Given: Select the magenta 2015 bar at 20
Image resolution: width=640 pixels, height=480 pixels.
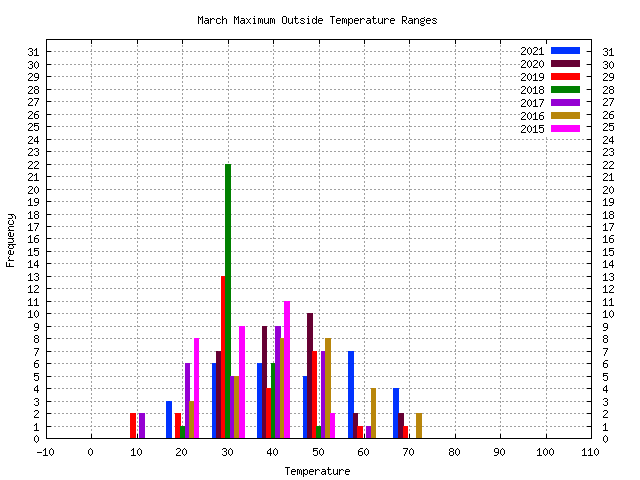Looking at the screenshot, I should point(196,388).
